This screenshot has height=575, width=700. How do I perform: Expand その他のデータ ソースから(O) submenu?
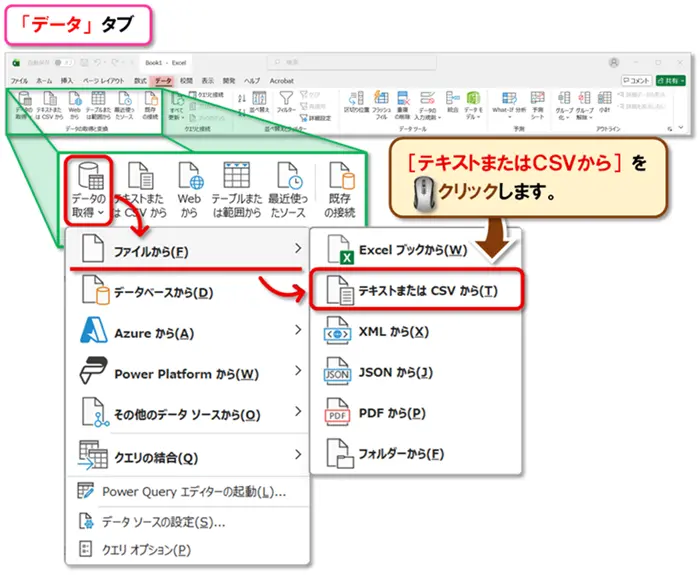188,414
